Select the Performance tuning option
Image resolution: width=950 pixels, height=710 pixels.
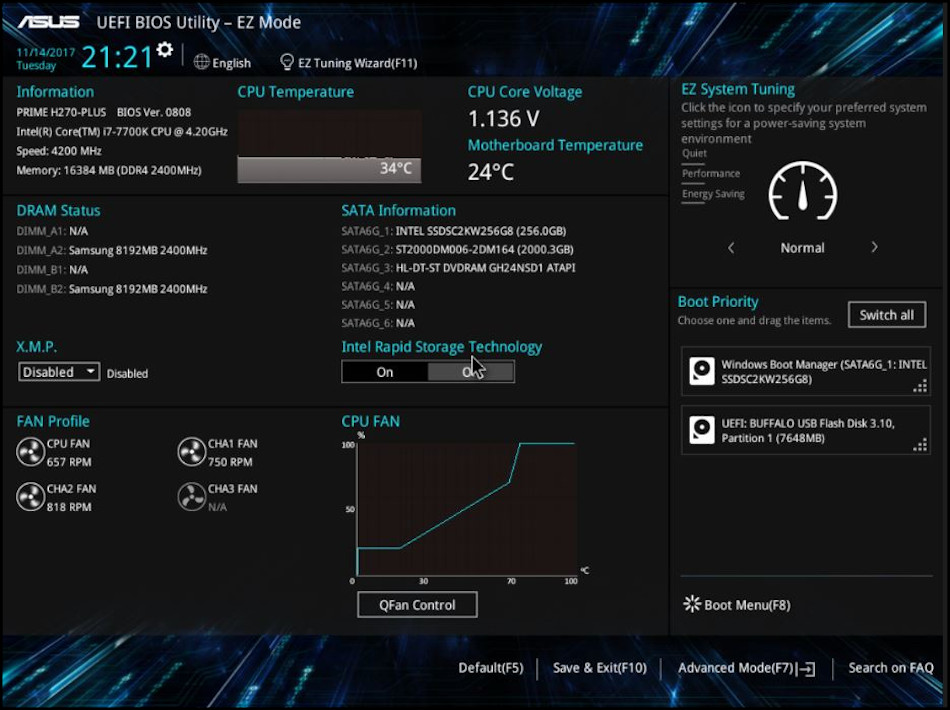pos(711,173)
